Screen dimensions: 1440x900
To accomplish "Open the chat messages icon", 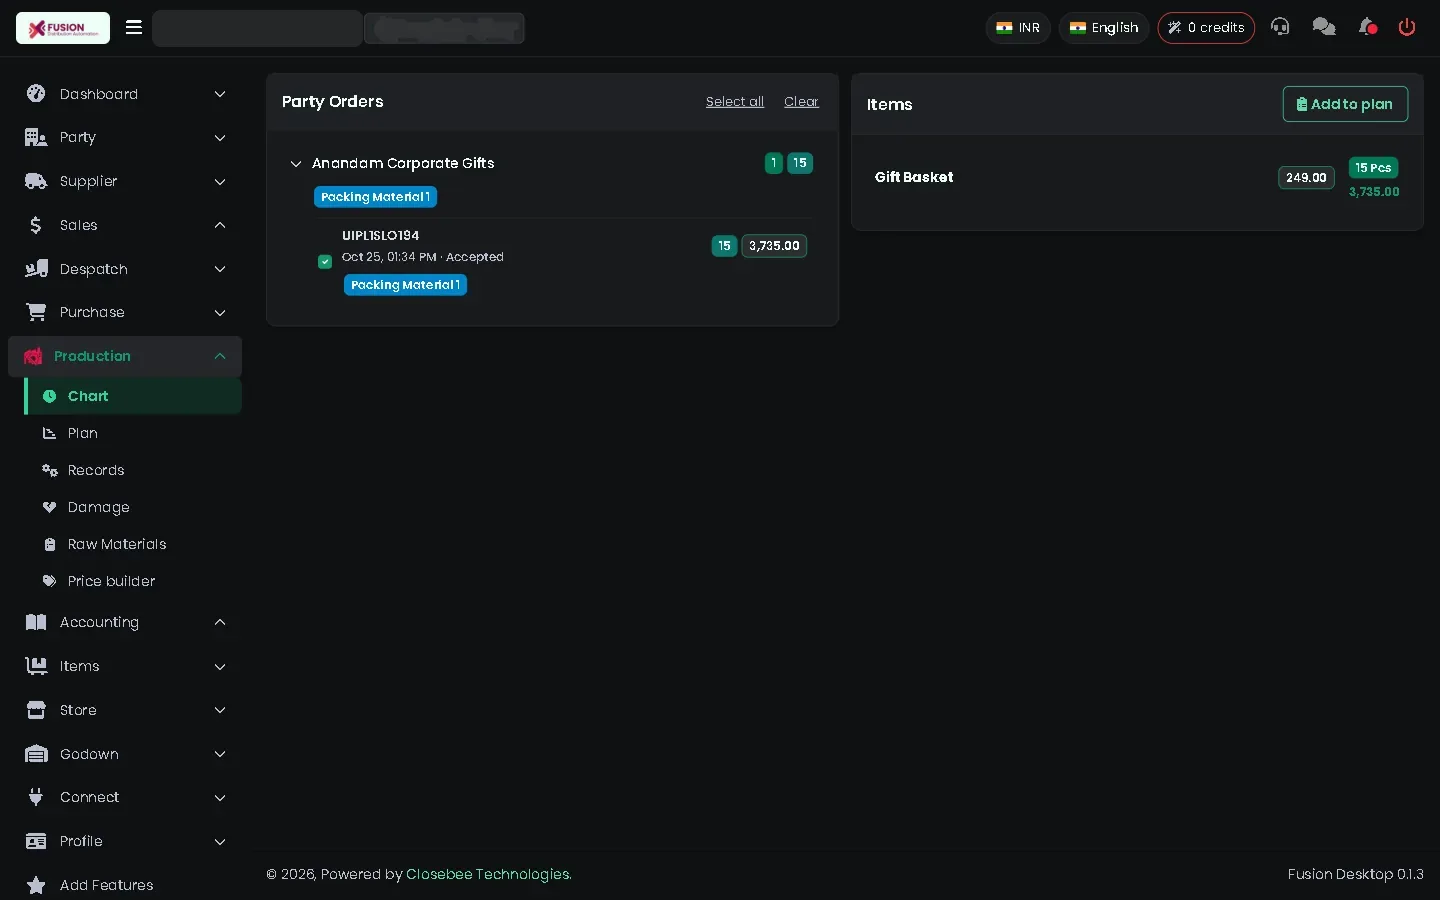I will [x=1324, y=27].
